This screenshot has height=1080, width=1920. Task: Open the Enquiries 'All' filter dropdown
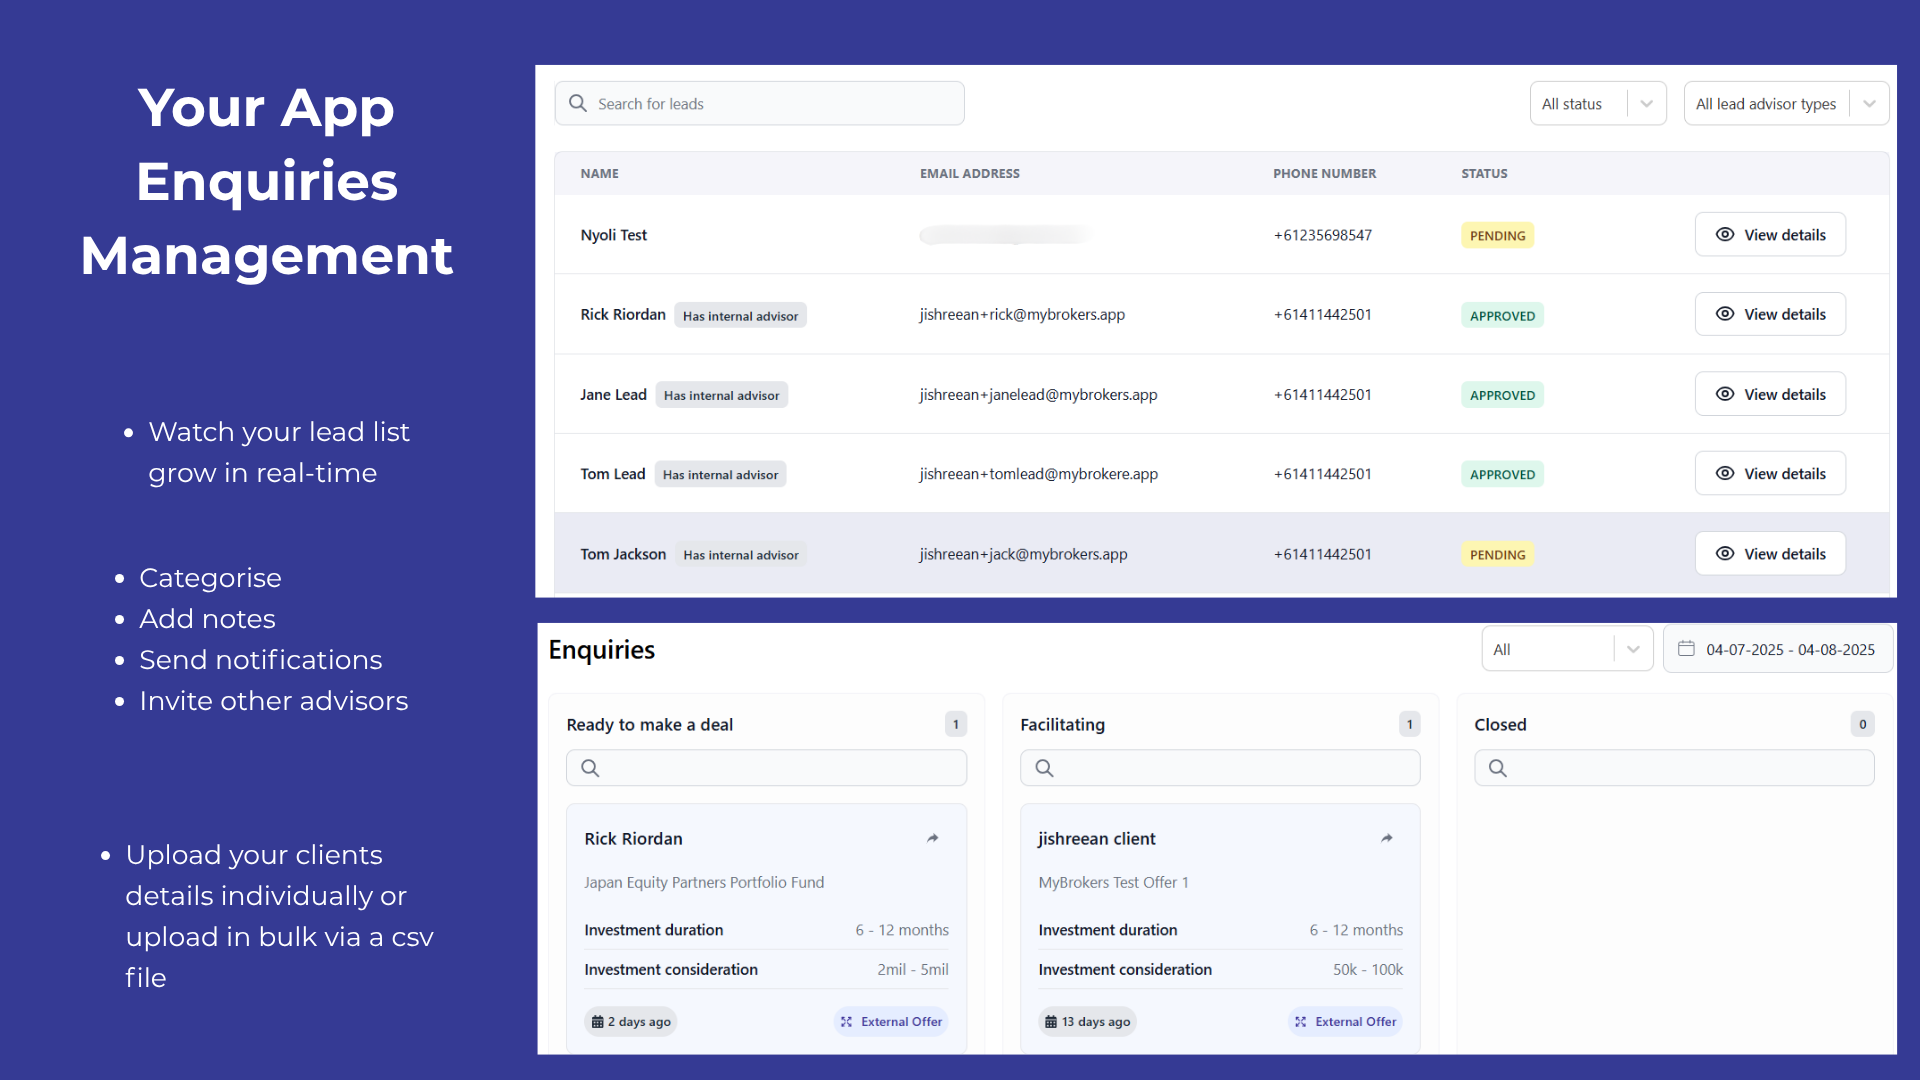(1566, 649)
